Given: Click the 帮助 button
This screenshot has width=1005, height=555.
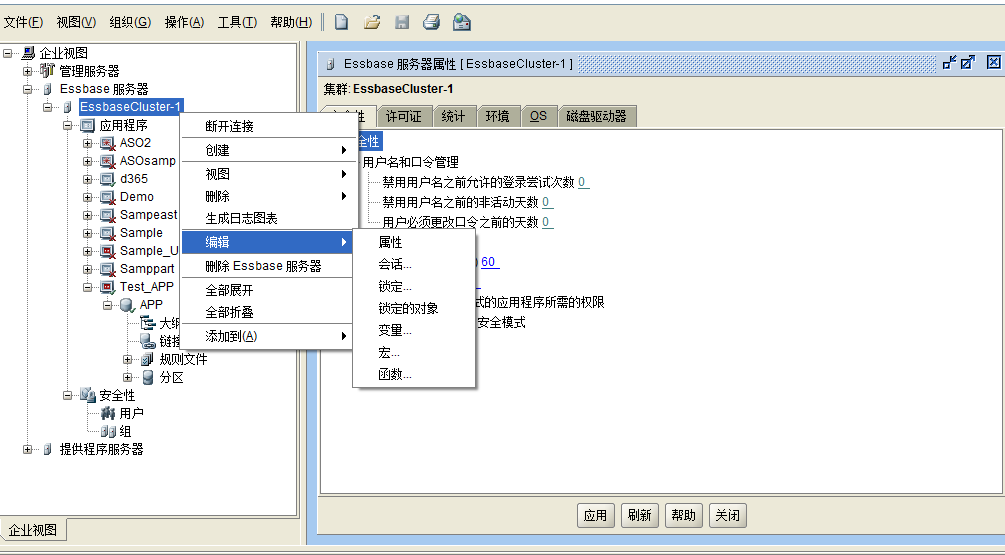Looking at the screenshot, I should point(683,515).
